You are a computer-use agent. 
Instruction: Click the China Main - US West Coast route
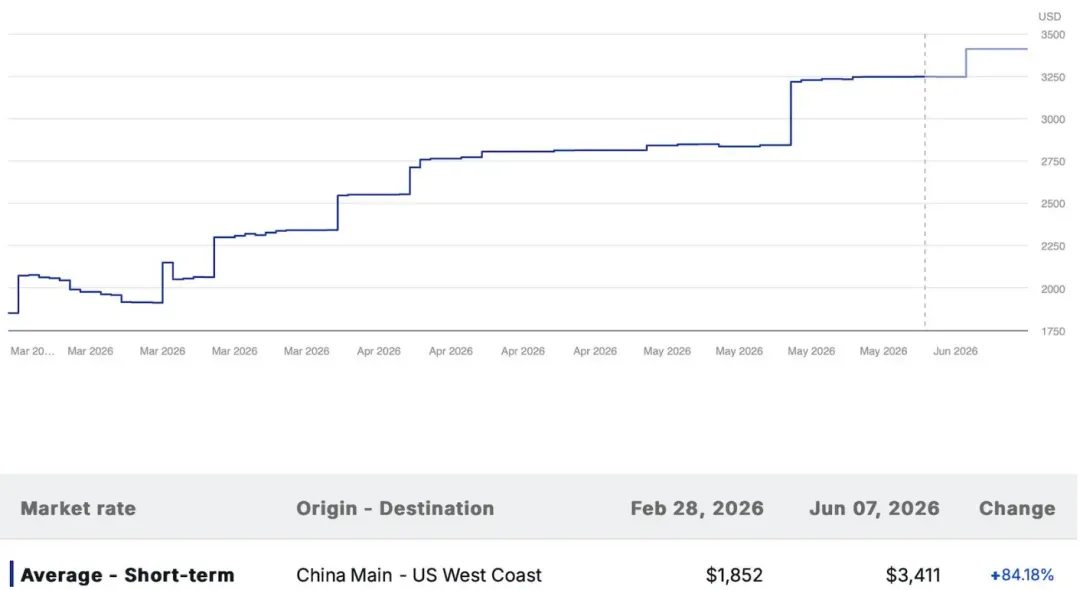pyautogui.click(x=419, y=574)
